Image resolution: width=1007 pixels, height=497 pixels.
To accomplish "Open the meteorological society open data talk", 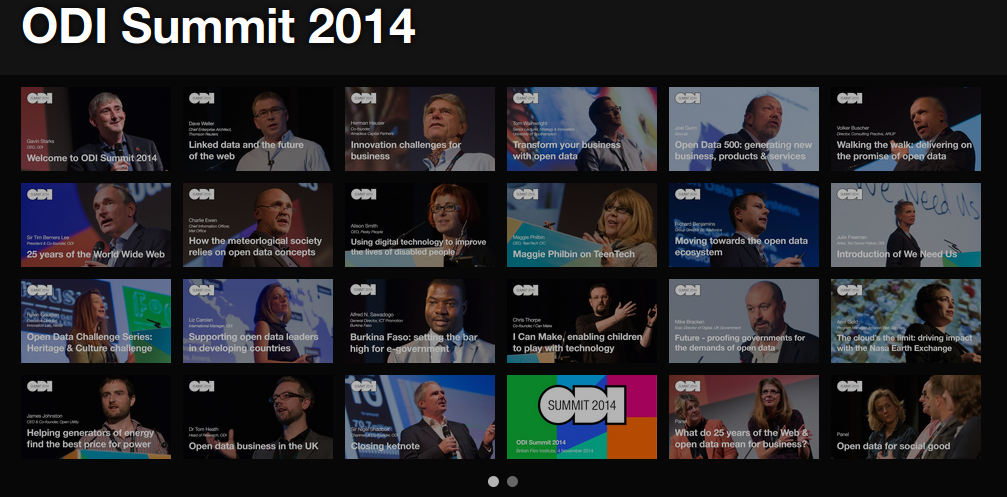I will click(258, 225).
